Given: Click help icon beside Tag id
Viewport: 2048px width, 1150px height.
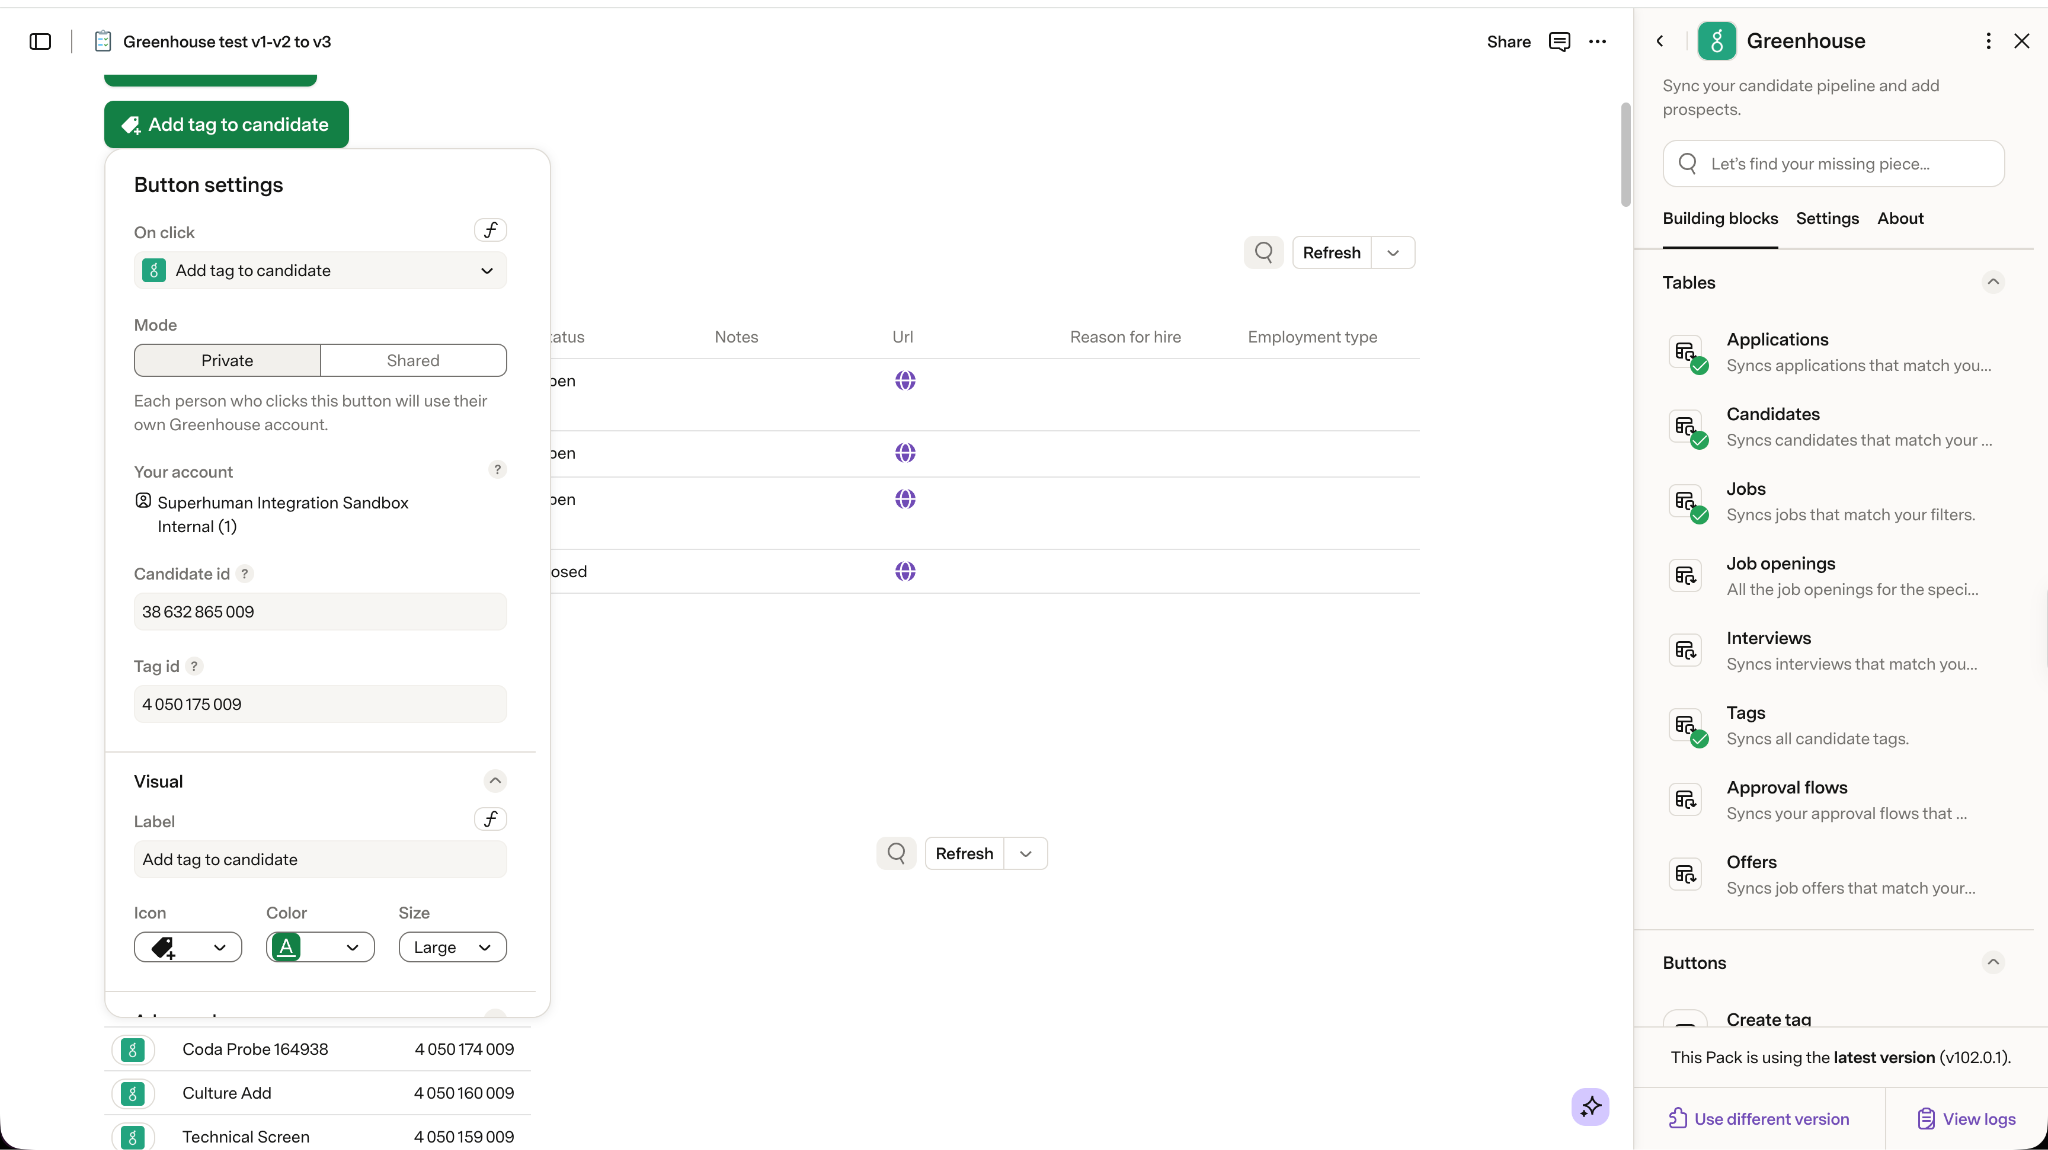Looking at the screenshot, I should 194,666.
